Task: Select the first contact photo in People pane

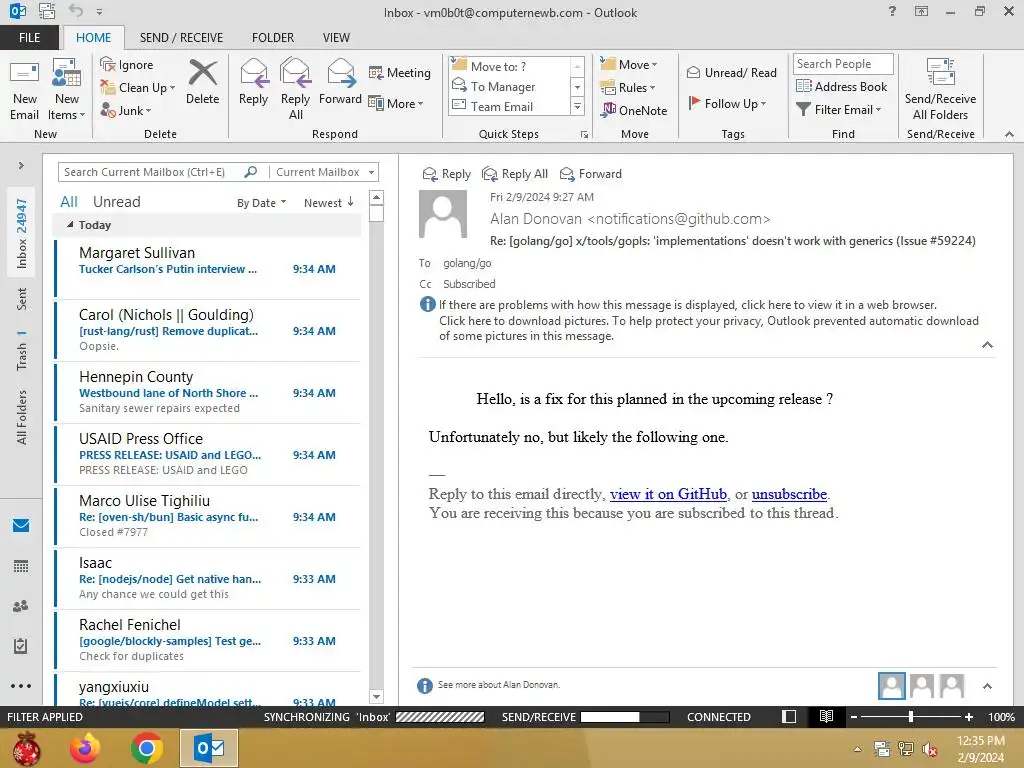Action: (891, 686)
